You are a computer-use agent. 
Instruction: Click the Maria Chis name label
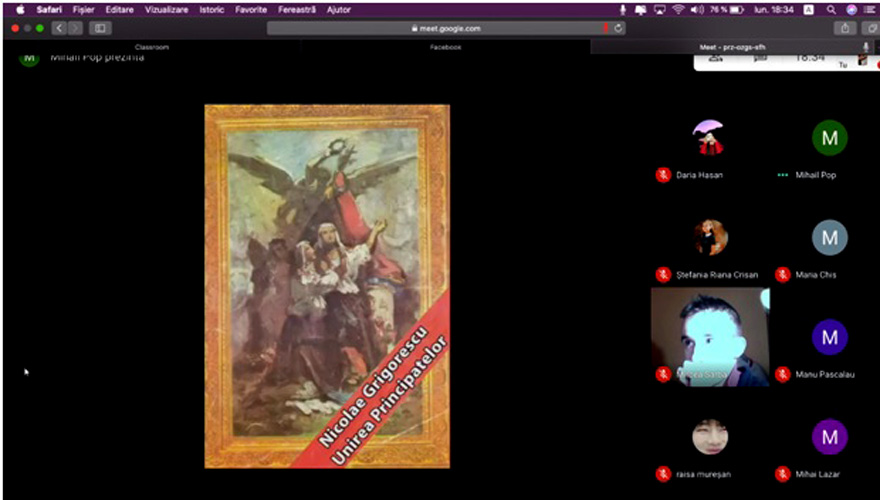tap(815, 275)
